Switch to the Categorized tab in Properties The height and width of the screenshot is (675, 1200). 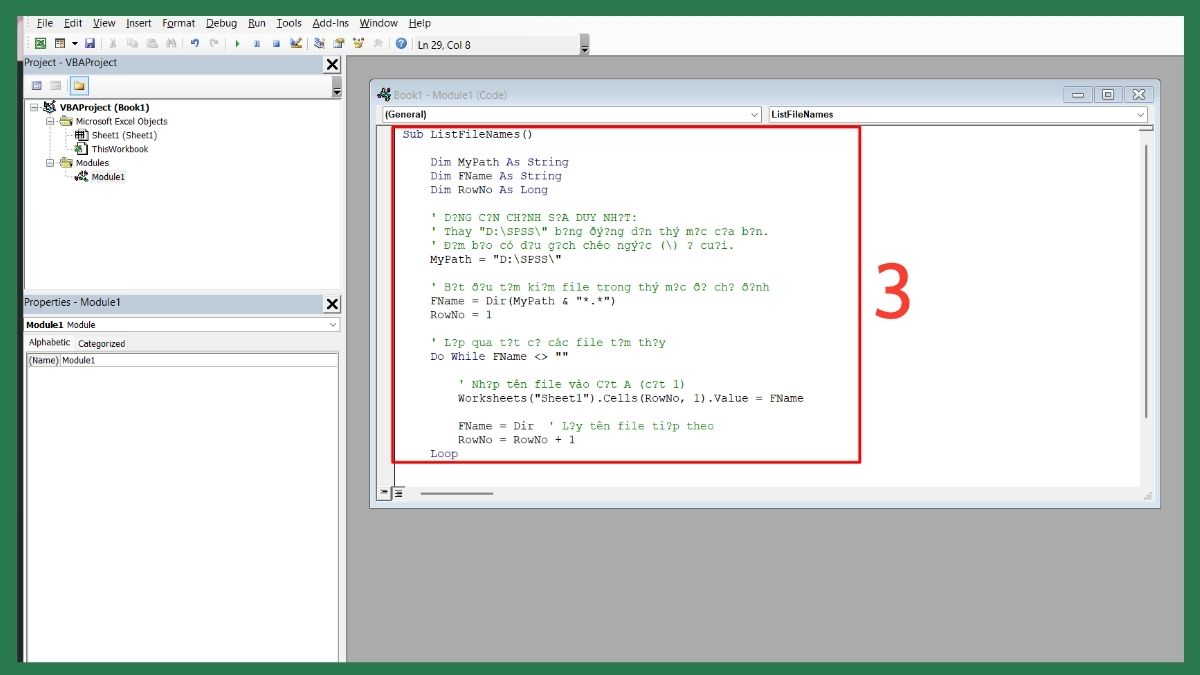coord(101,343)
